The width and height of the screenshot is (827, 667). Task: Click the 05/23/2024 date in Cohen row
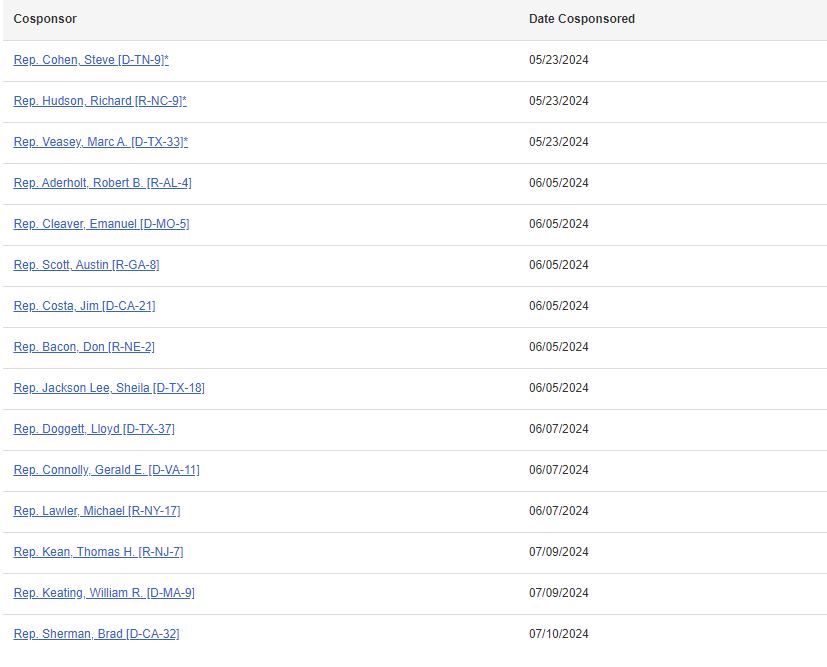point(558,60)
